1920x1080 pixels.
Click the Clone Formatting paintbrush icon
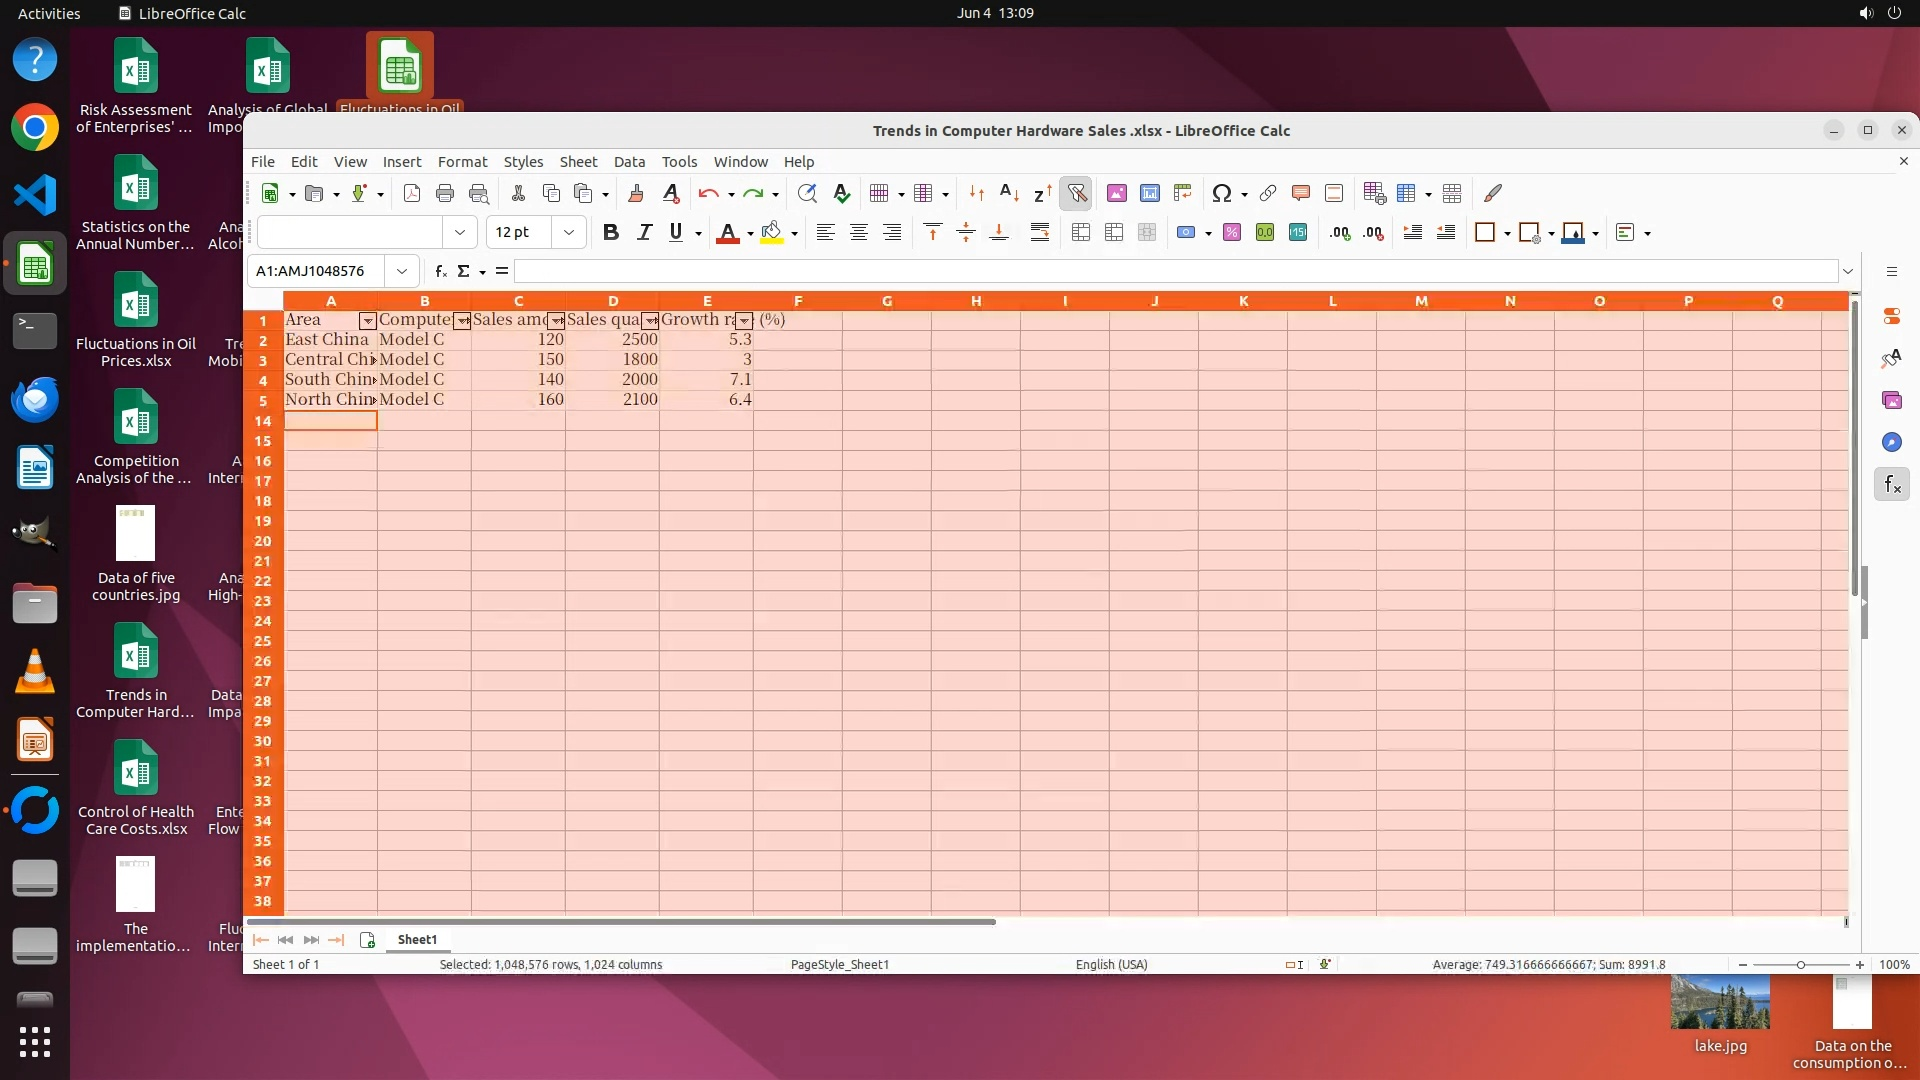tap(635, 194)
